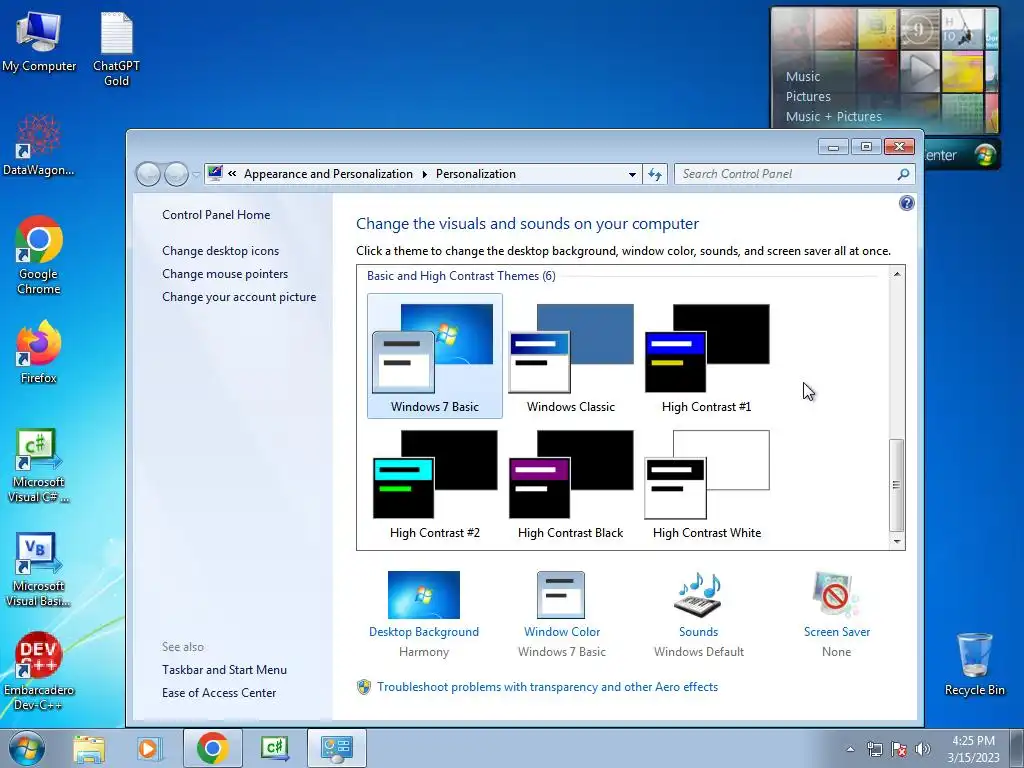Show hidden tray icons arrow

(x=850, y=749)
